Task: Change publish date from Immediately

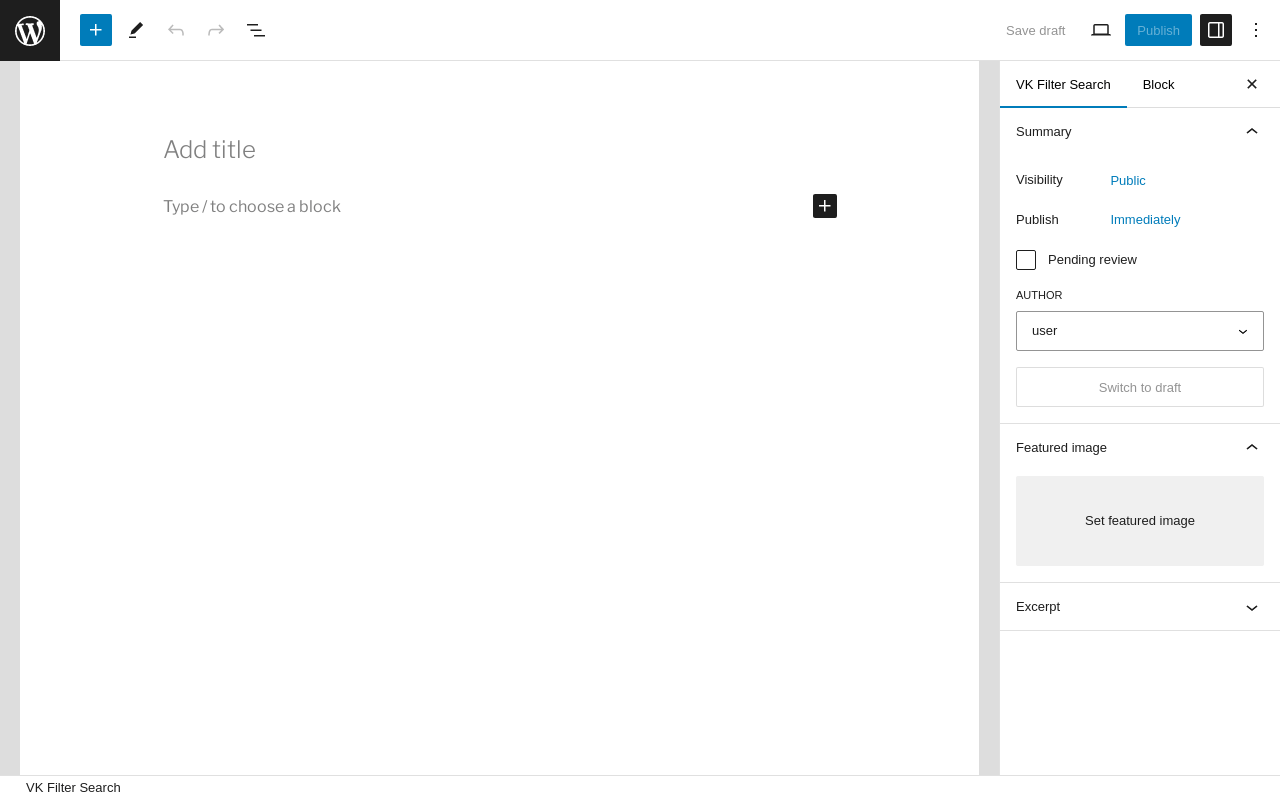Action: coord(1145,219)
